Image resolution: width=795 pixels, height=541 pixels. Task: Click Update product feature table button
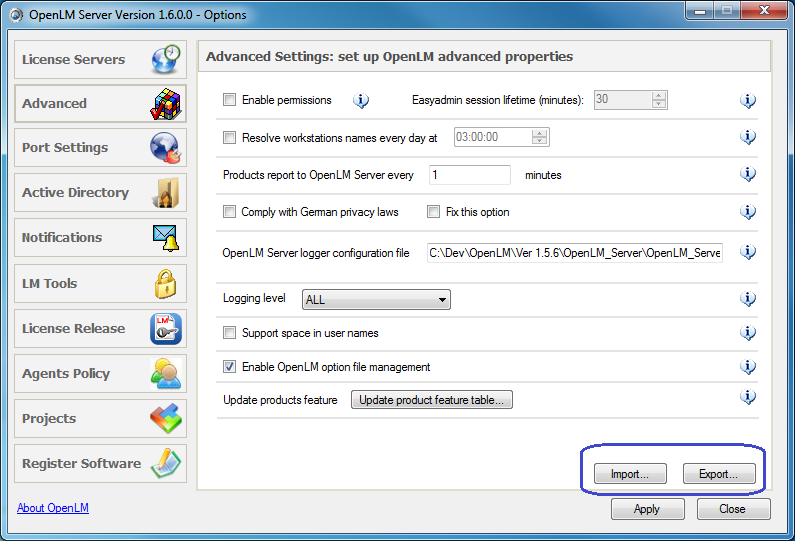point(432,400)
